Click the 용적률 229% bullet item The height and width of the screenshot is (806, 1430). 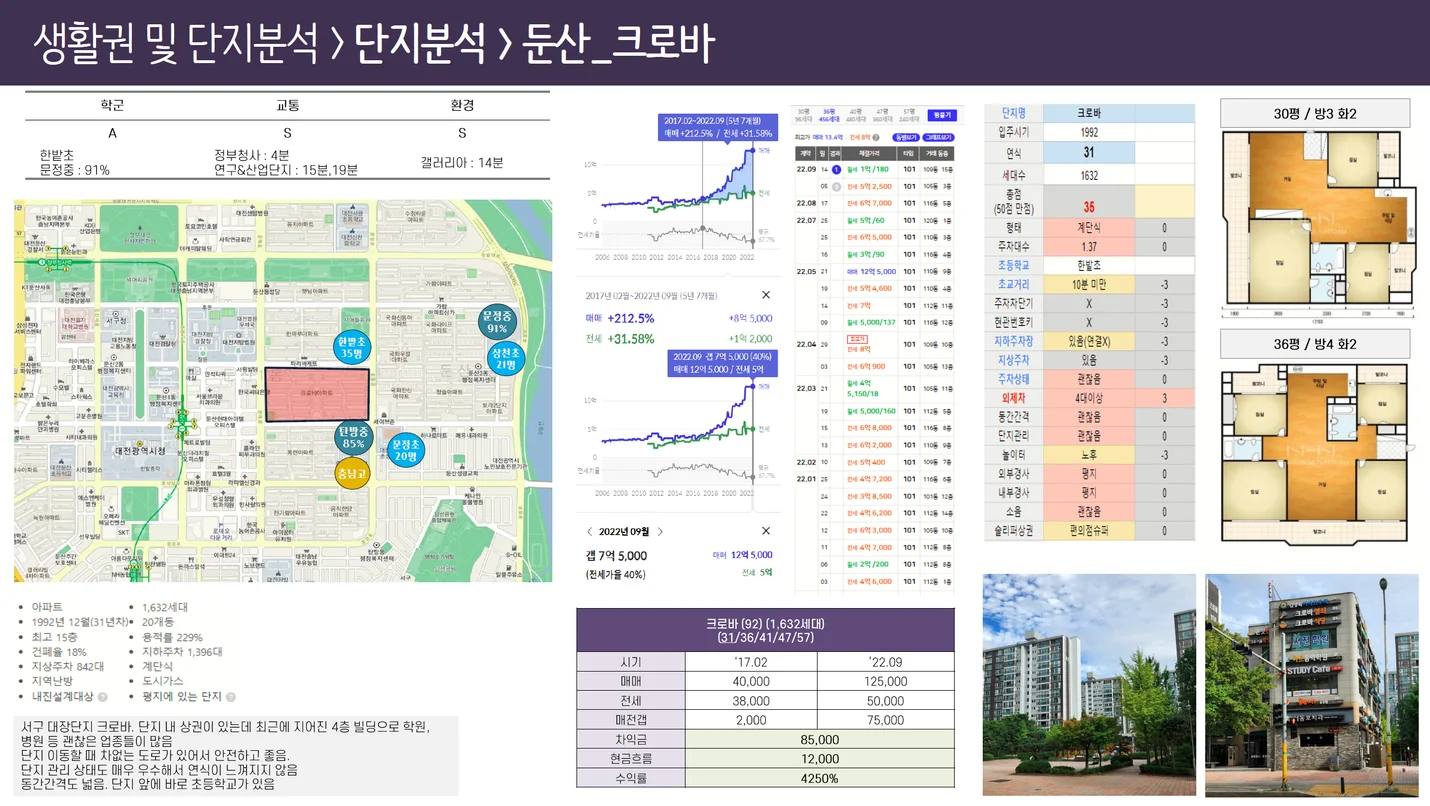[172, 637]
